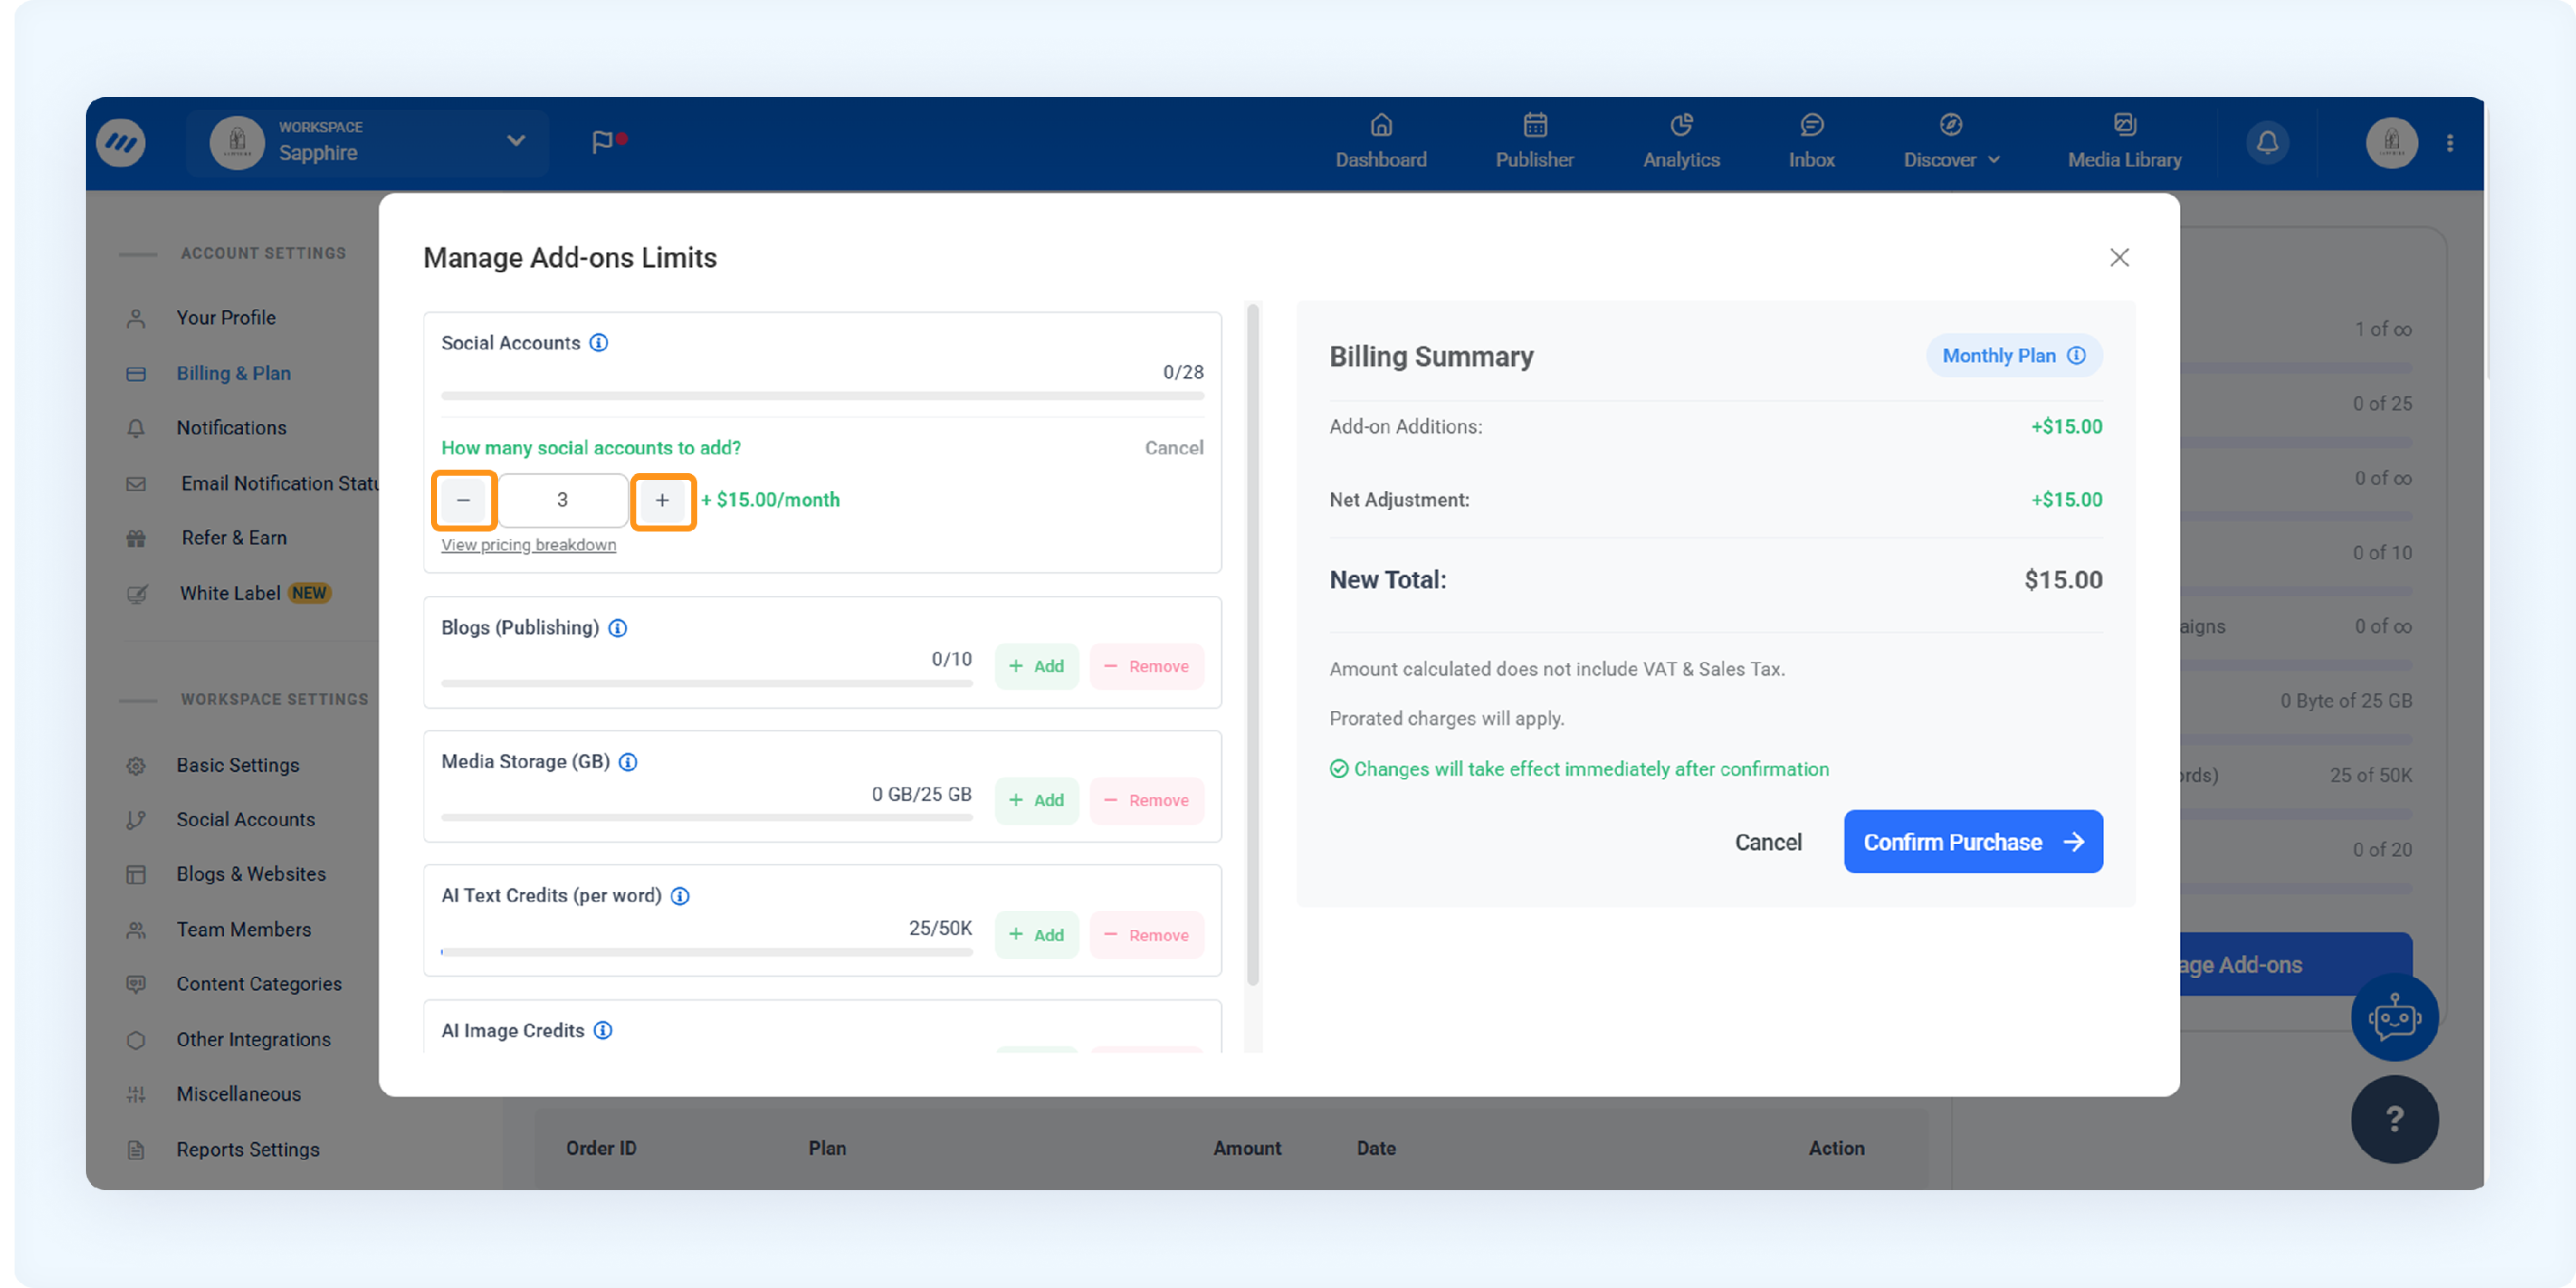Show info for AI Image Credits
The height and width of the screenshot is (1288, 2576).
click(603, 1031)
